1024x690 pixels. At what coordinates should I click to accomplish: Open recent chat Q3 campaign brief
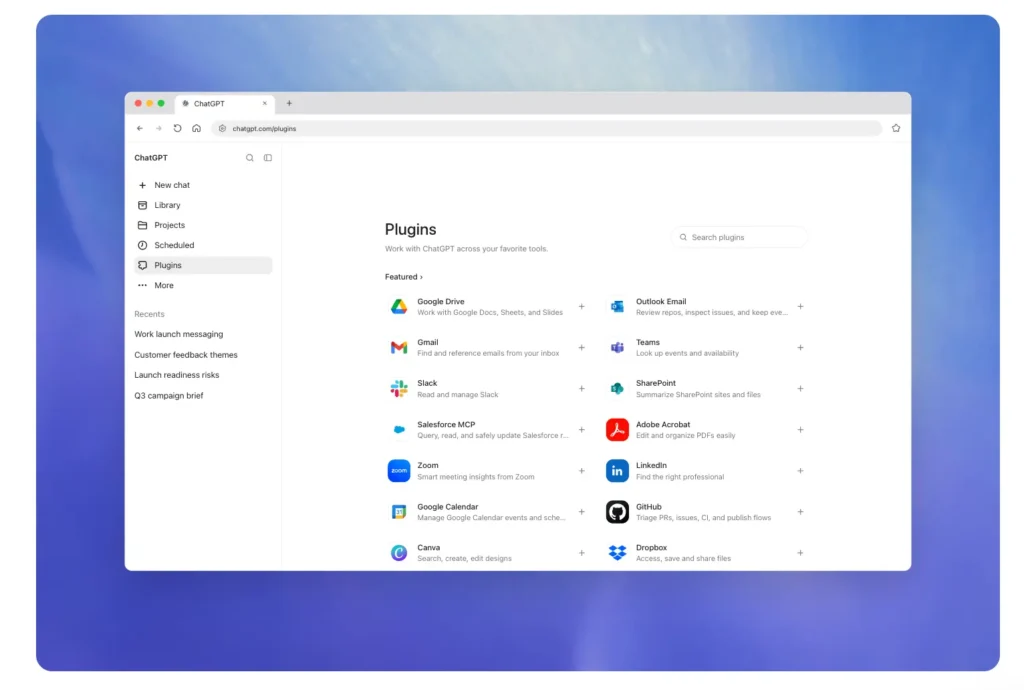click(169, 396)
